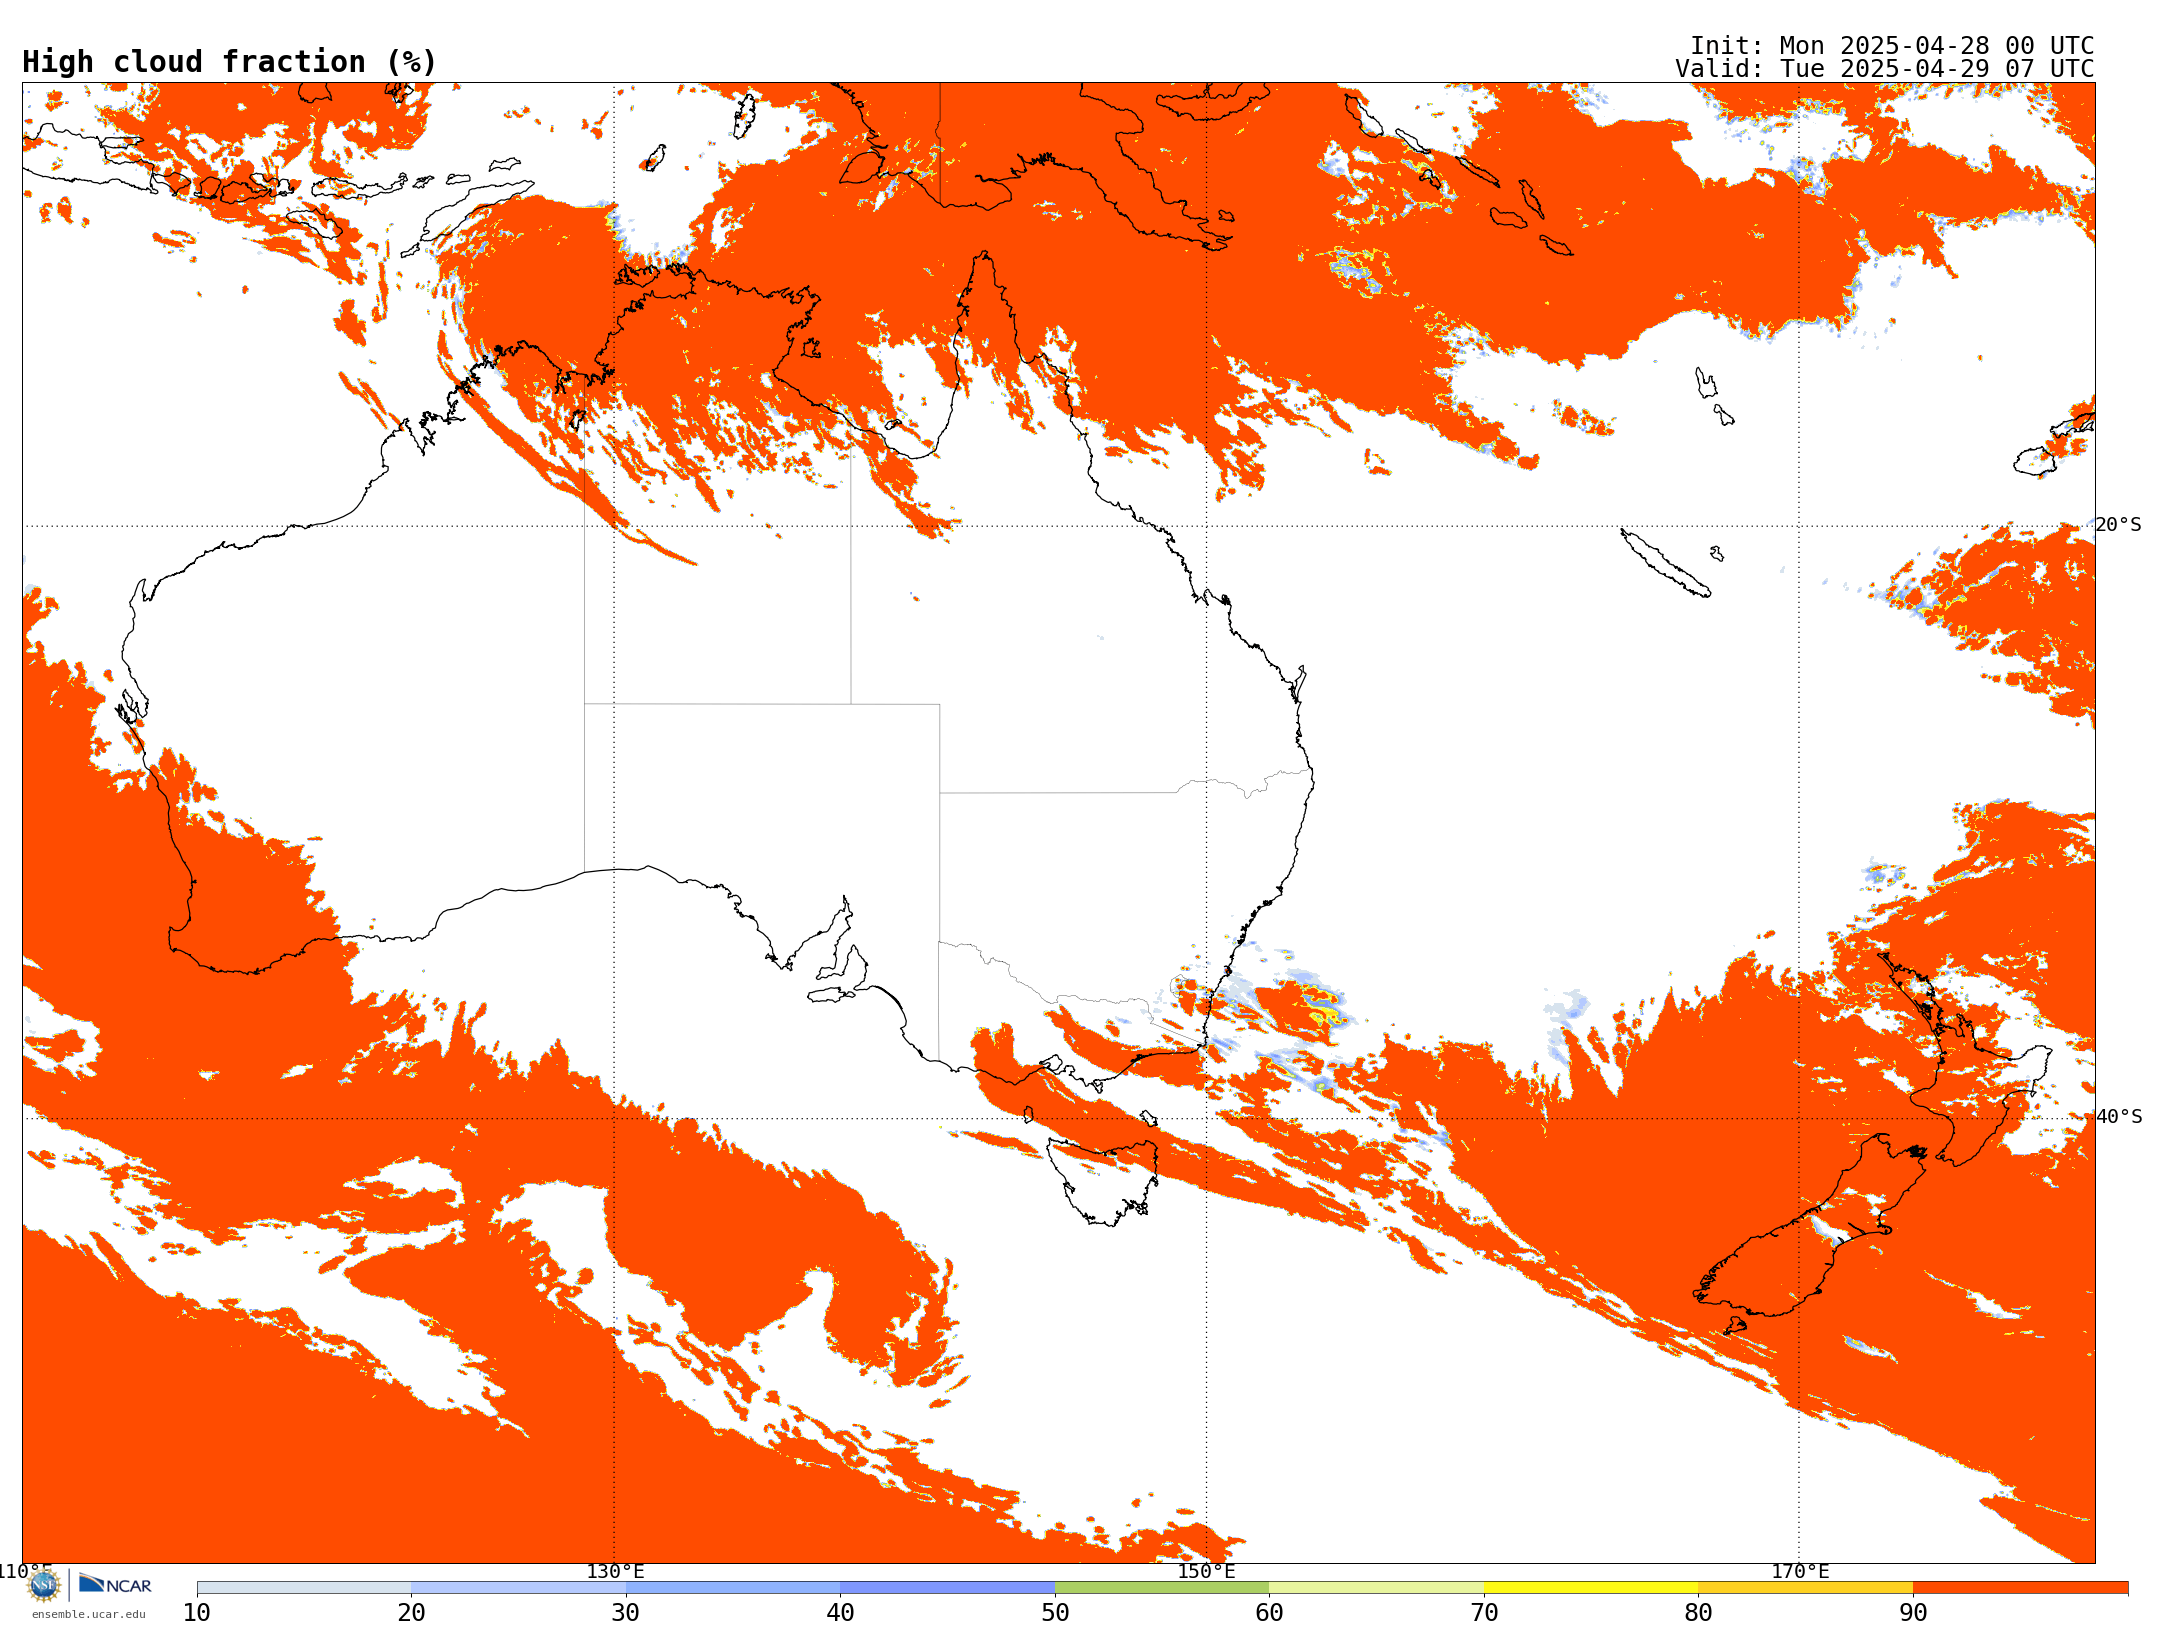The height and width of the screenshot is (1626, 2160).
Task: Click the ensemble.ucar.edu text
Action: point(88,1614)
